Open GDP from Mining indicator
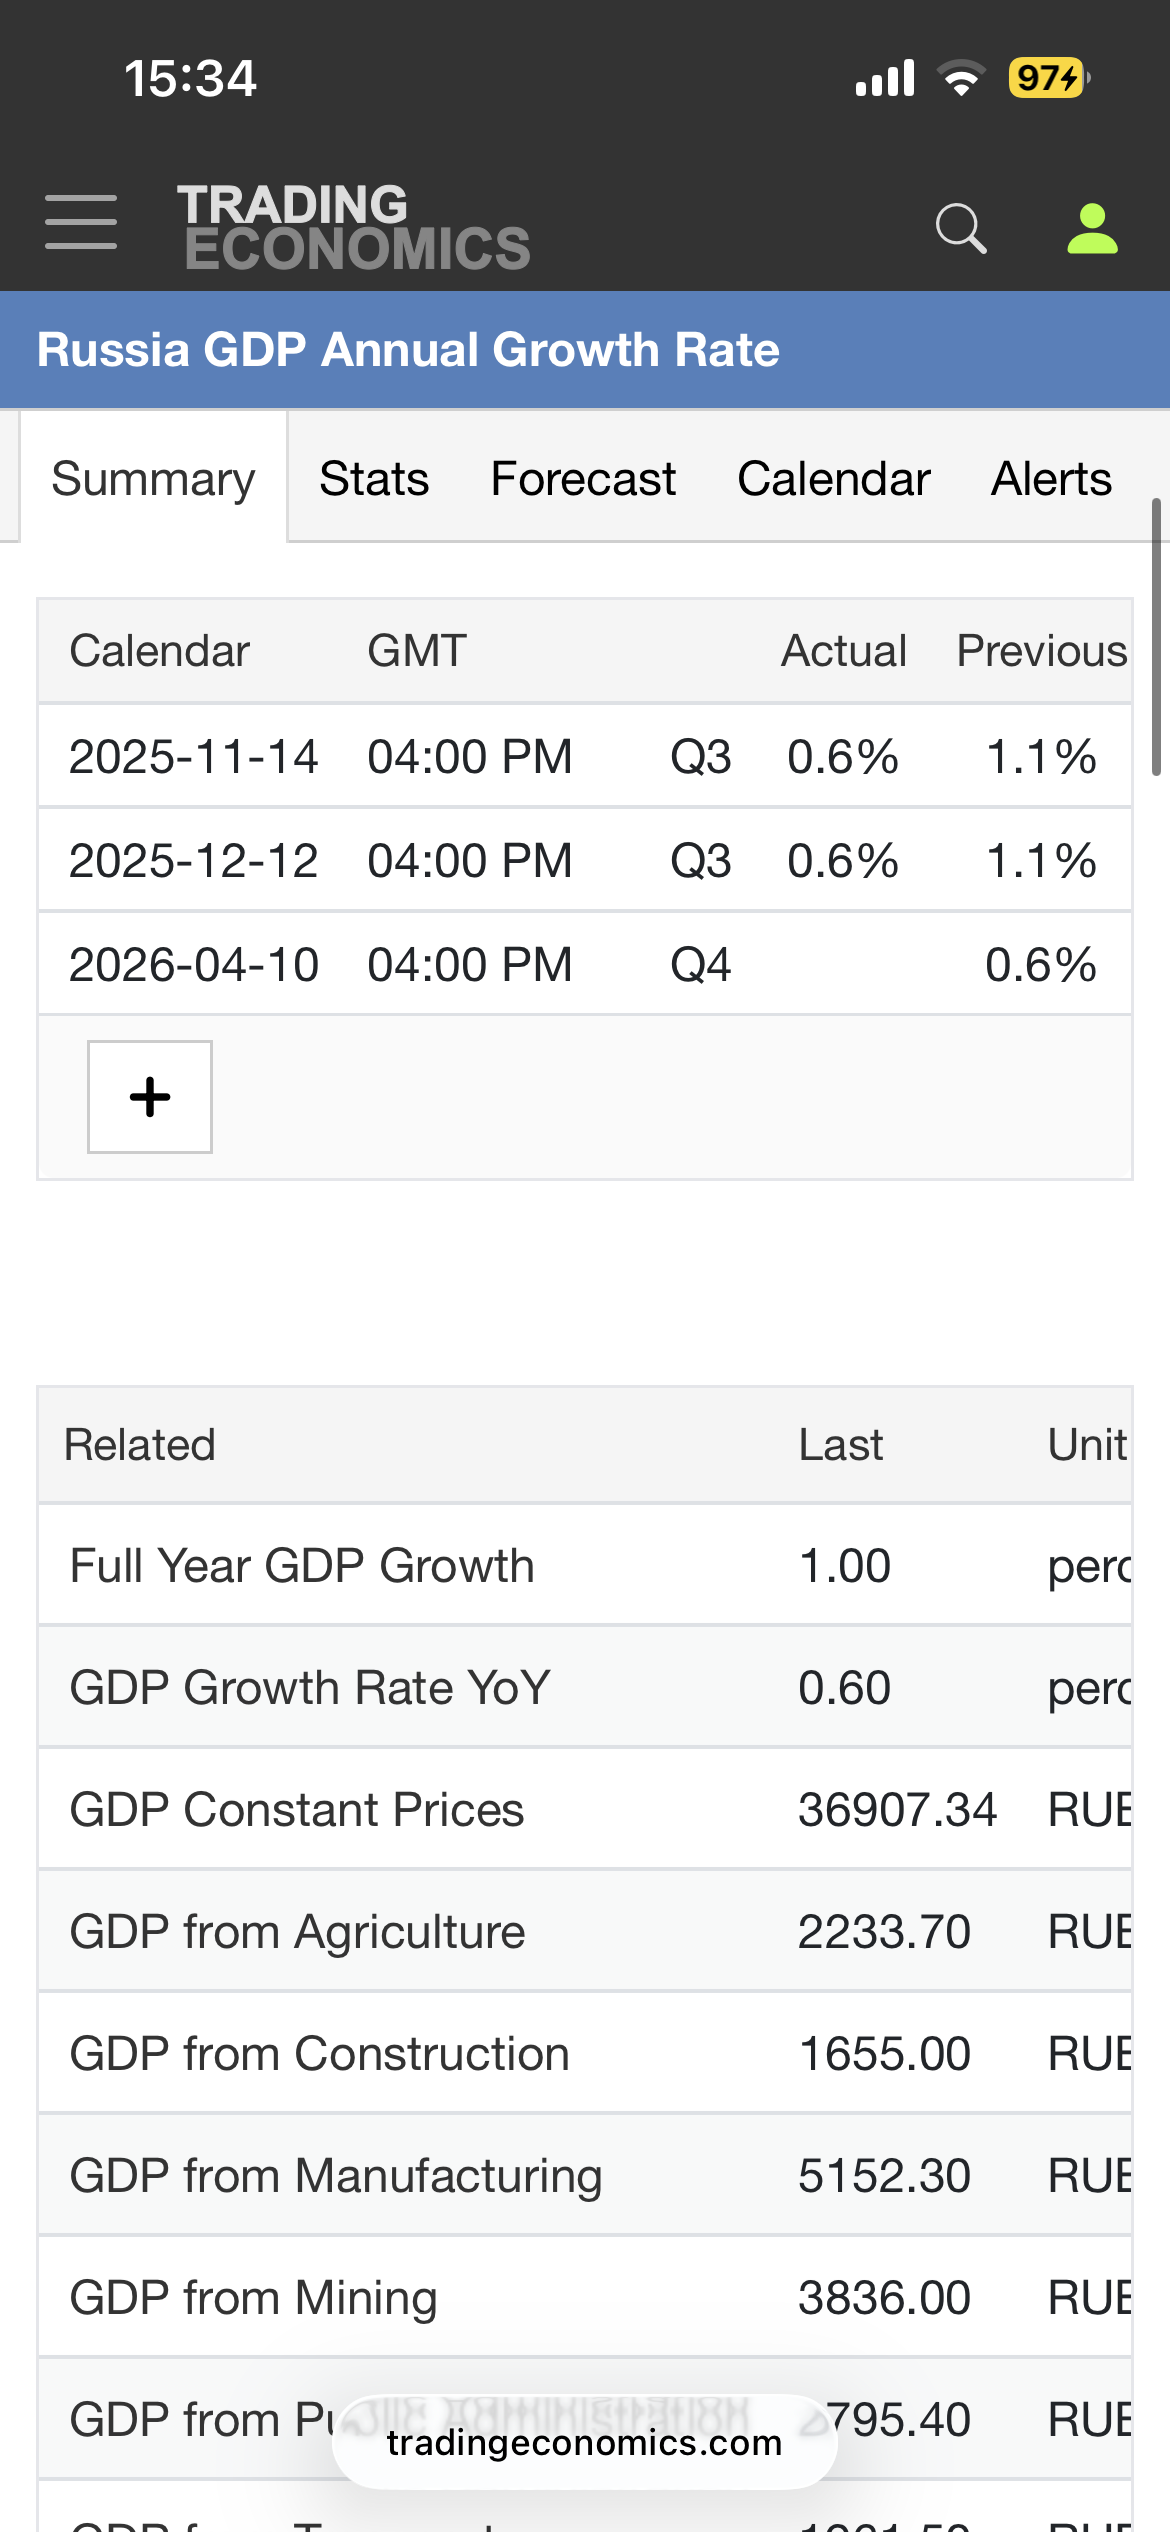Image resolution: width=1170 pixels, height=2532 pixels. 253,2298
